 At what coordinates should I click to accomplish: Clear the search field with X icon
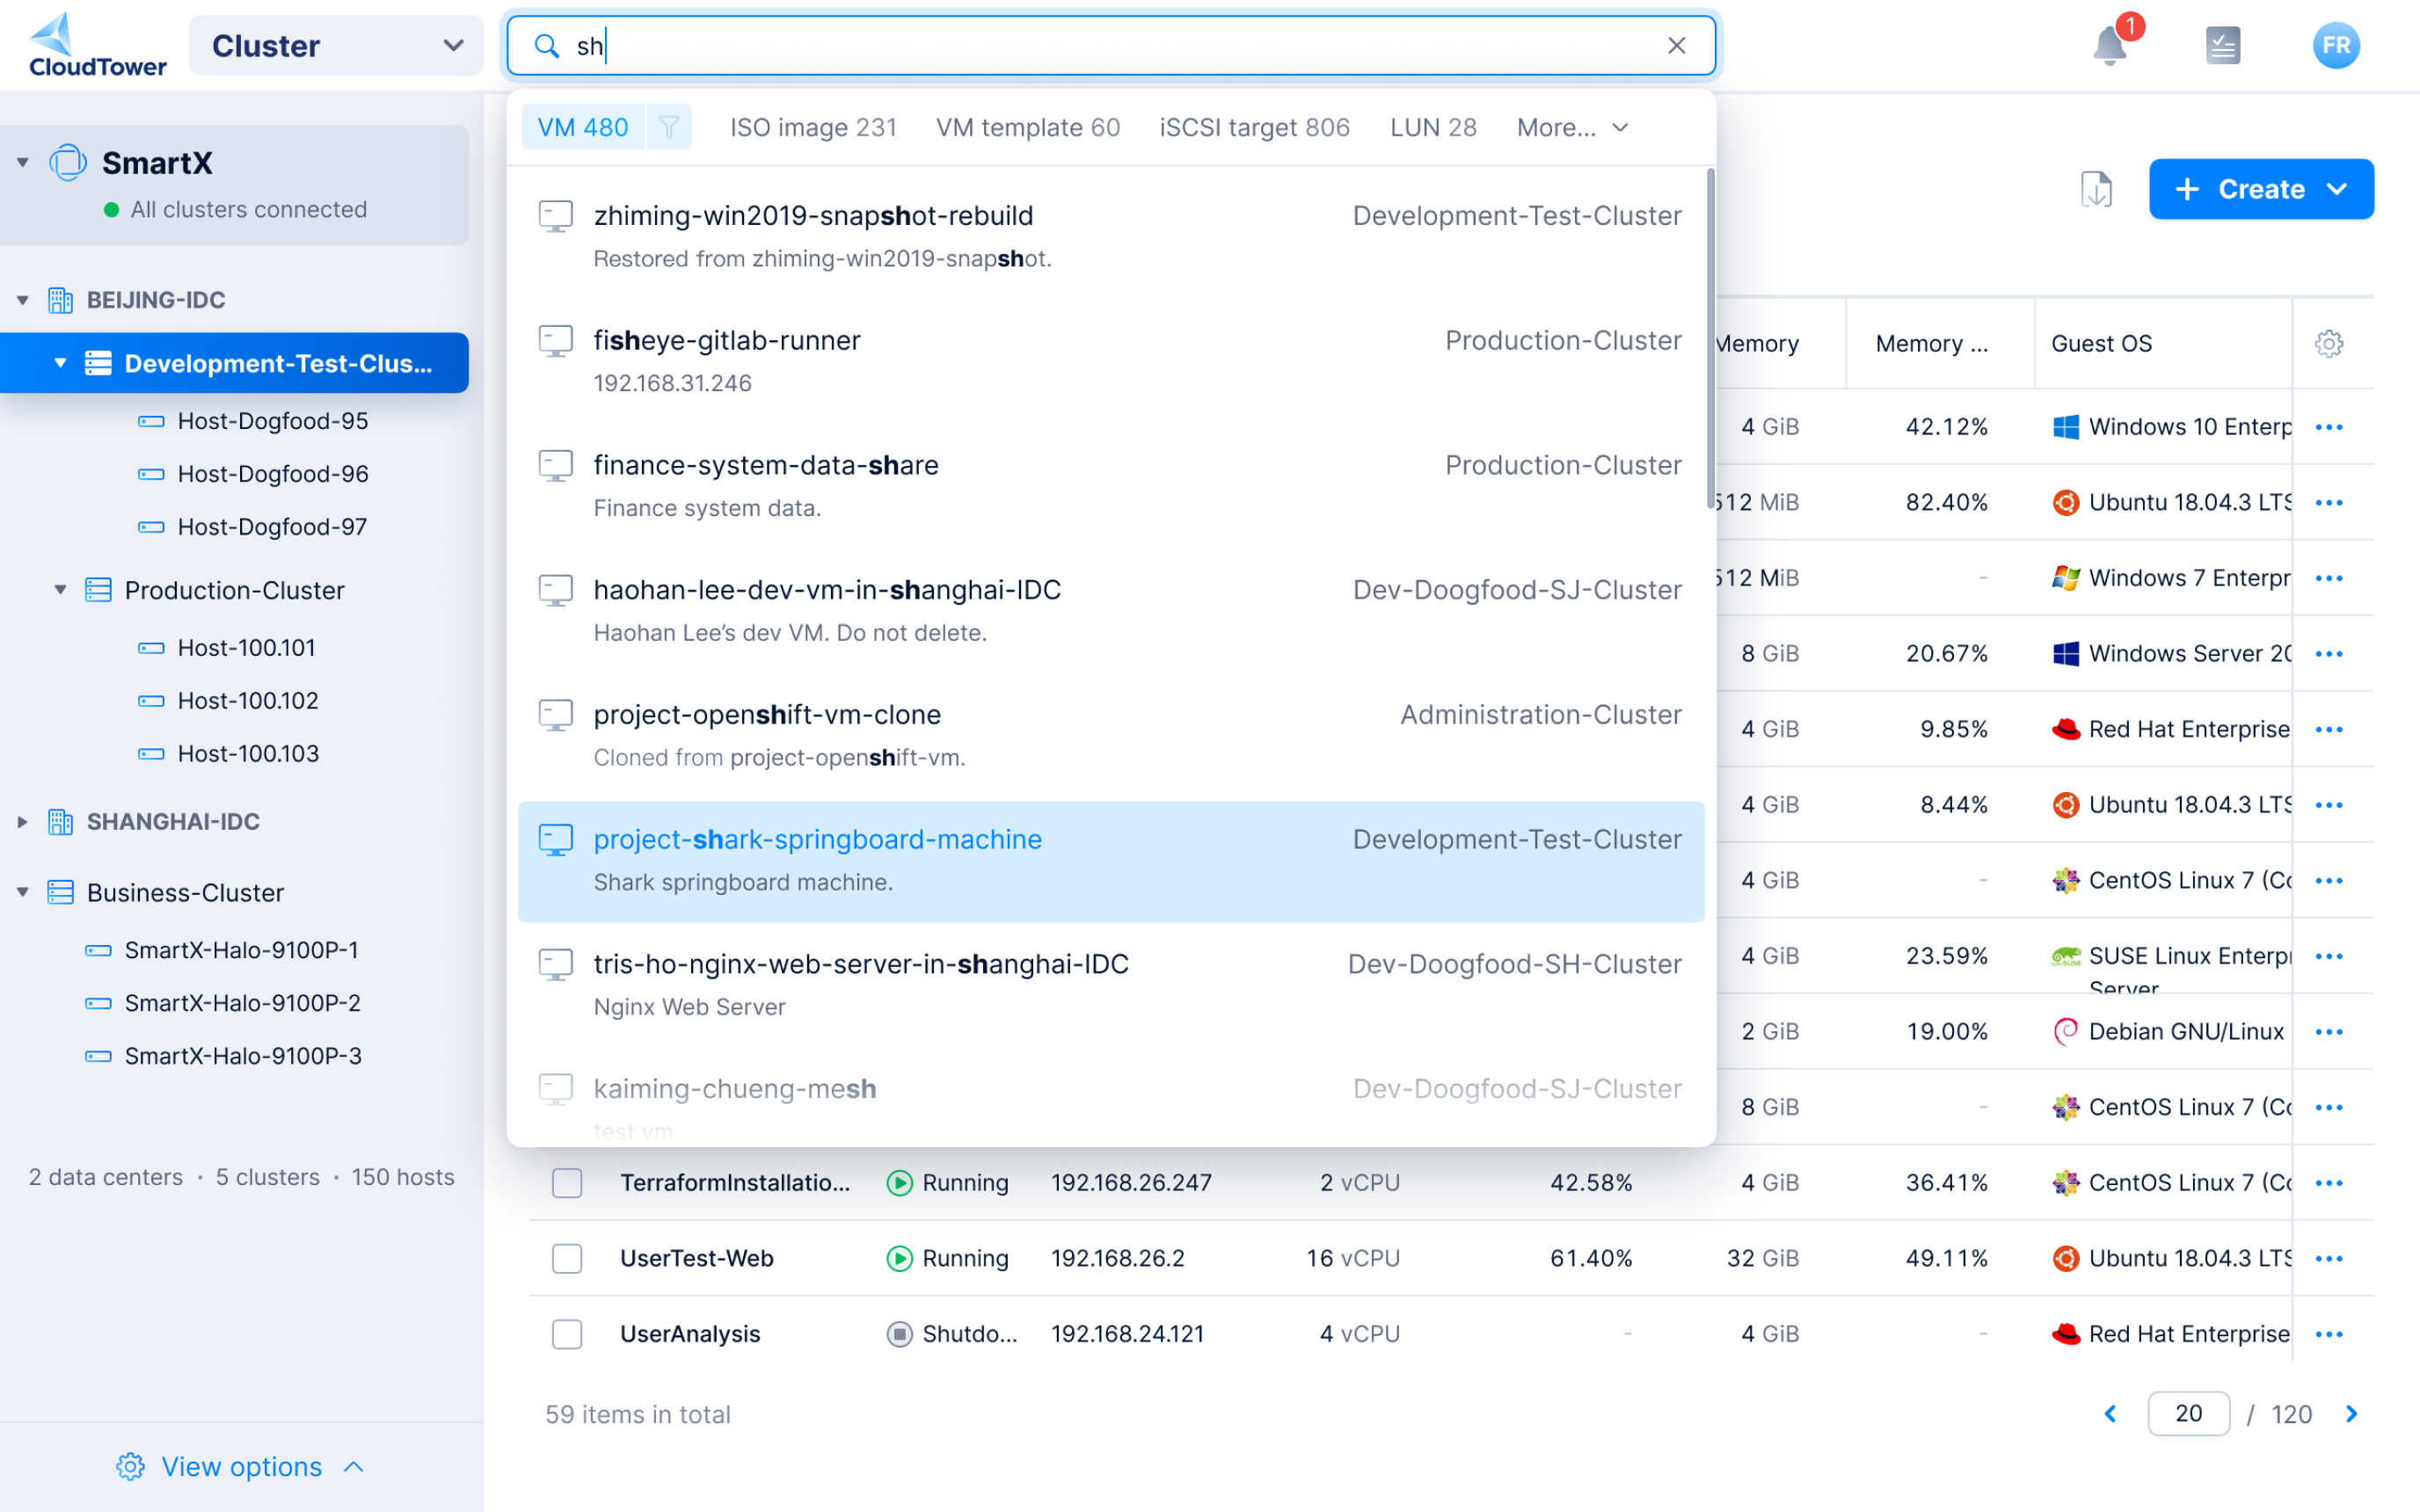click(1676, 46)
